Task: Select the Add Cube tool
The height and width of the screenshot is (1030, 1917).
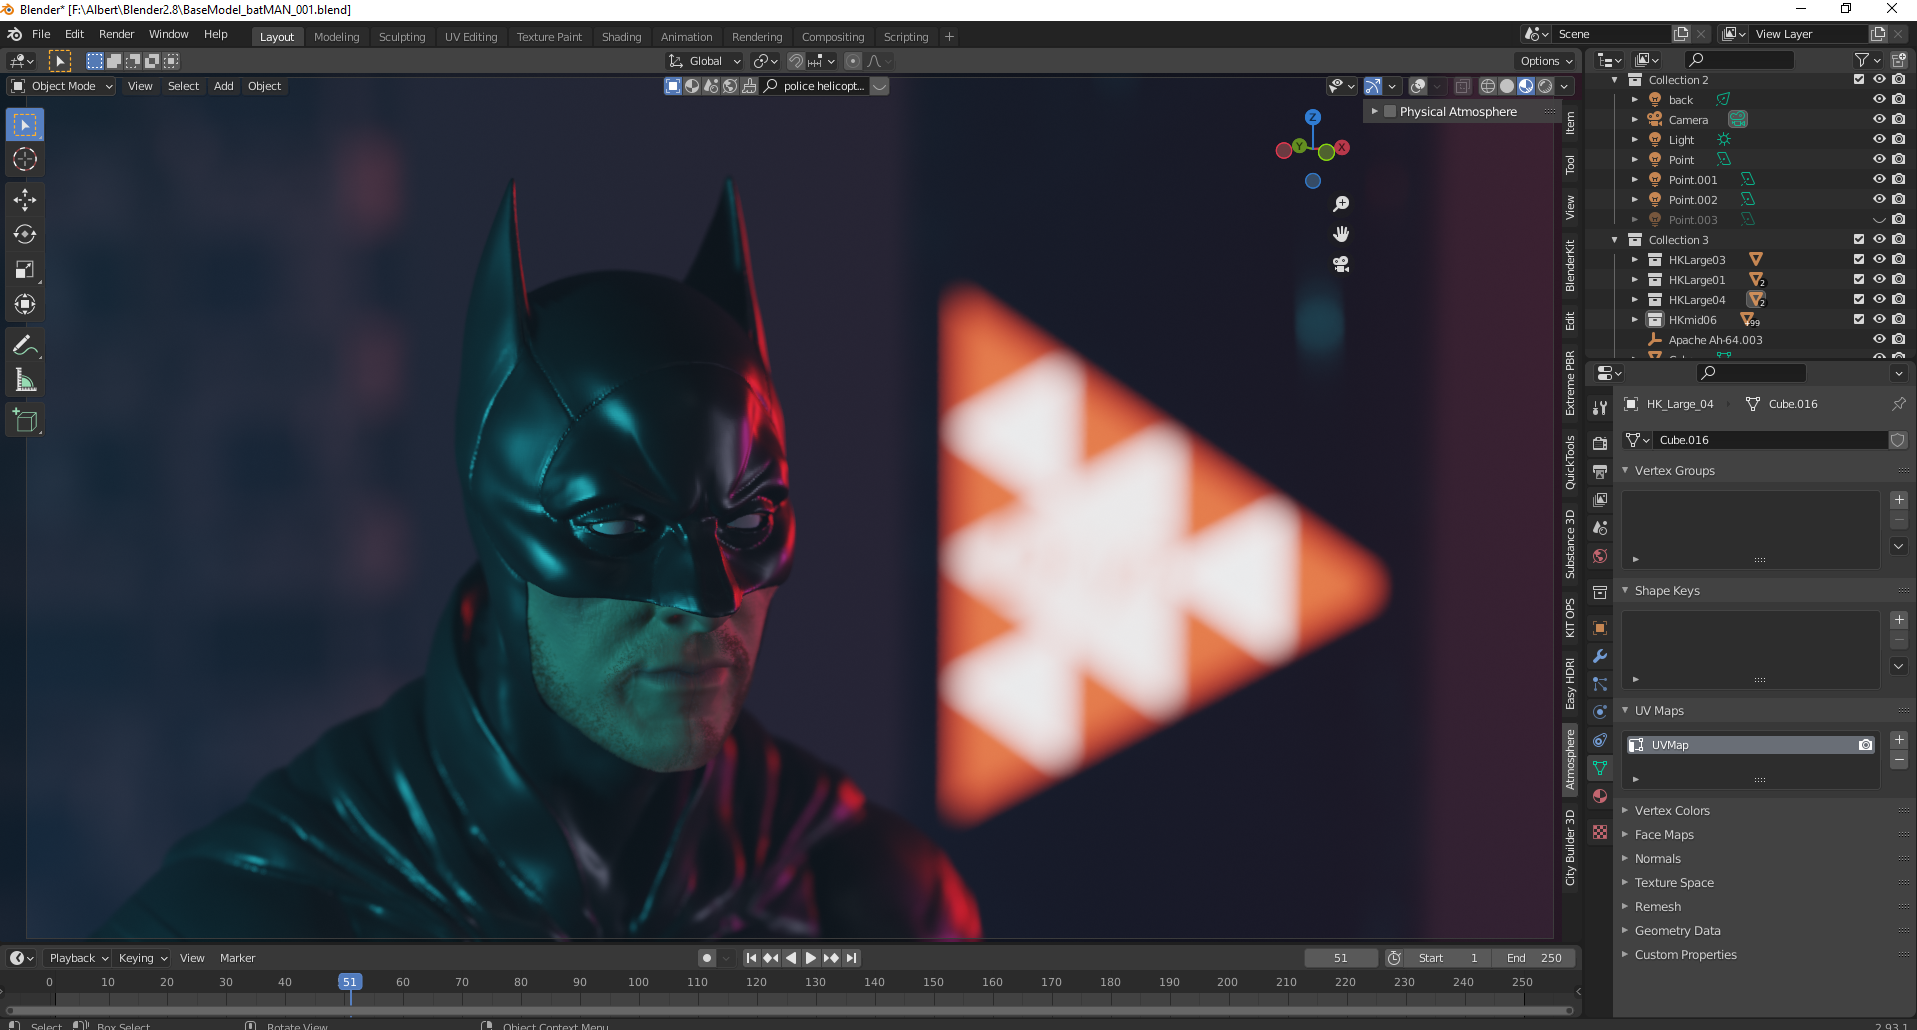Action: click(25, 421)
